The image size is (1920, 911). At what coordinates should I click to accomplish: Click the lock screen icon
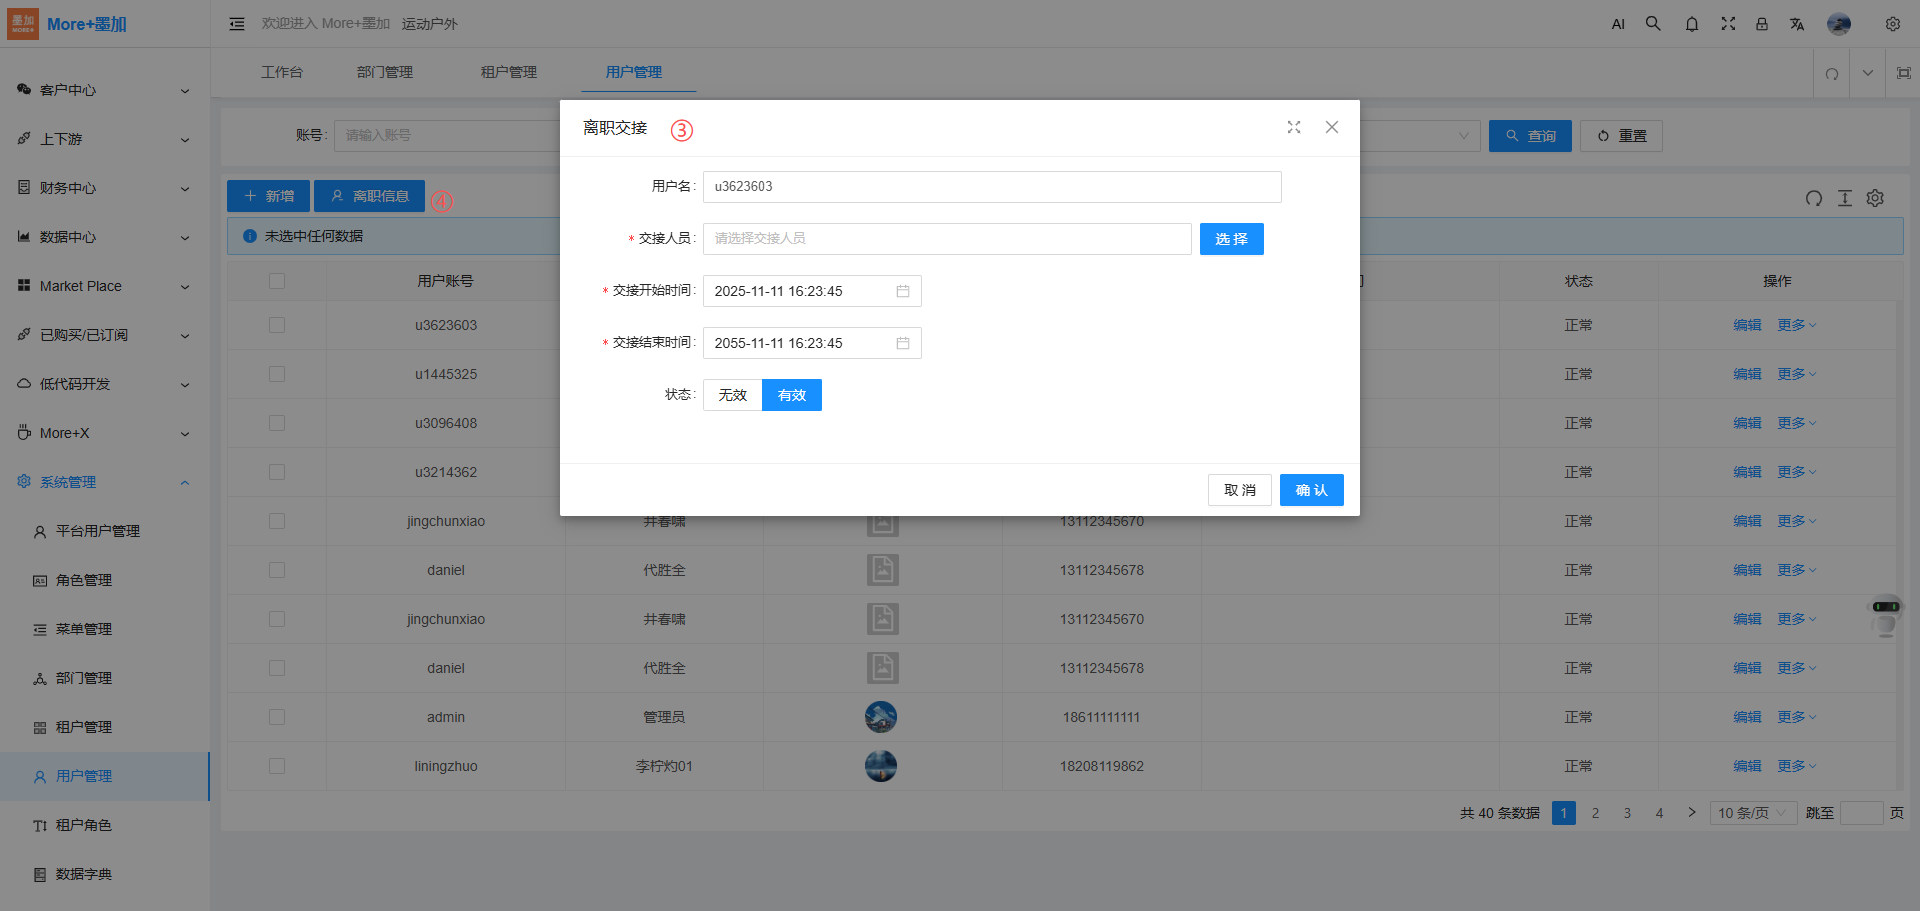pos(1762,24)
